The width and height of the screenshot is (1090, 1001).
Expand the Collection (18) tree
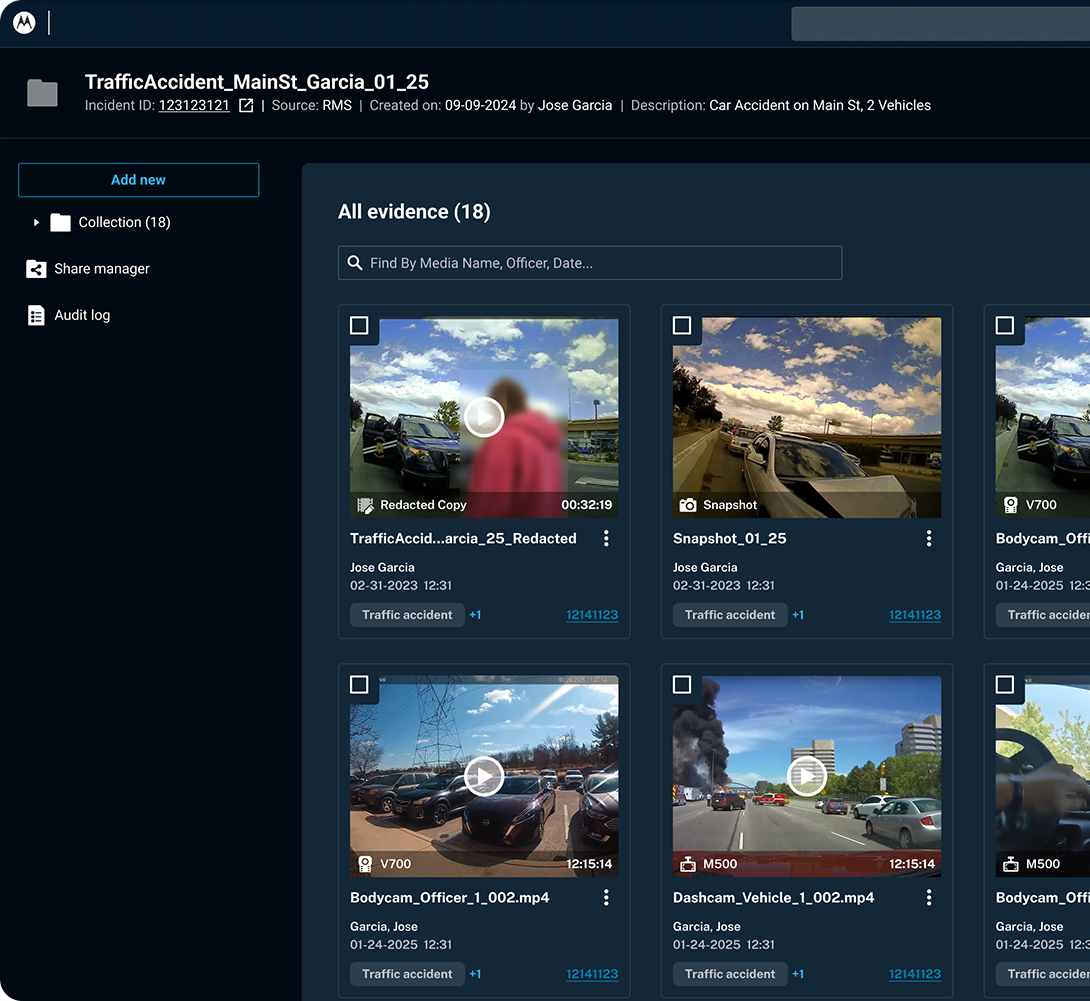(36, 222)
